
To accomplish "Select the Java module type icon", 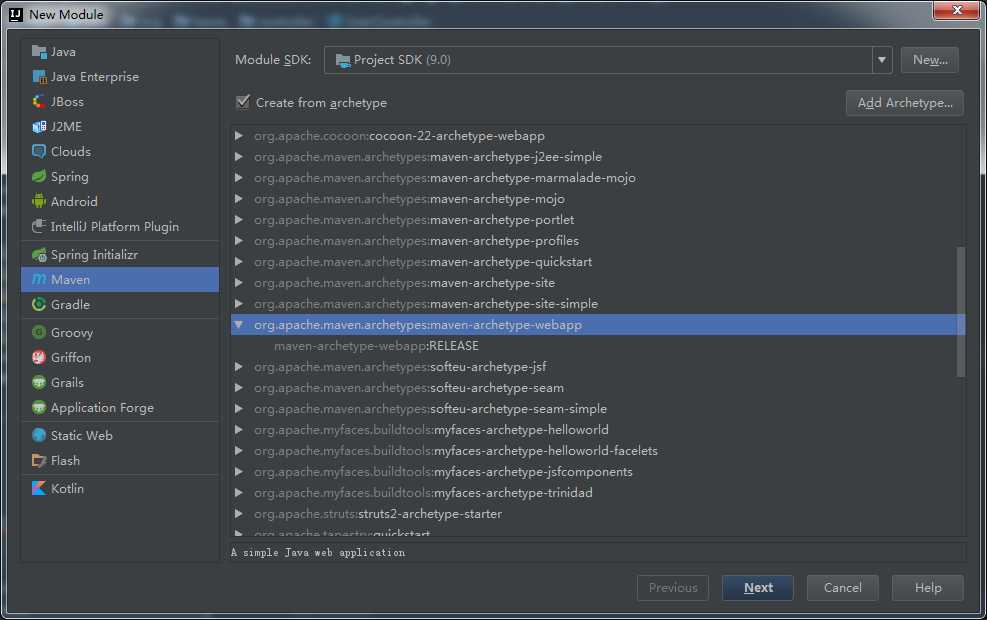I will [x=39, y=52].
